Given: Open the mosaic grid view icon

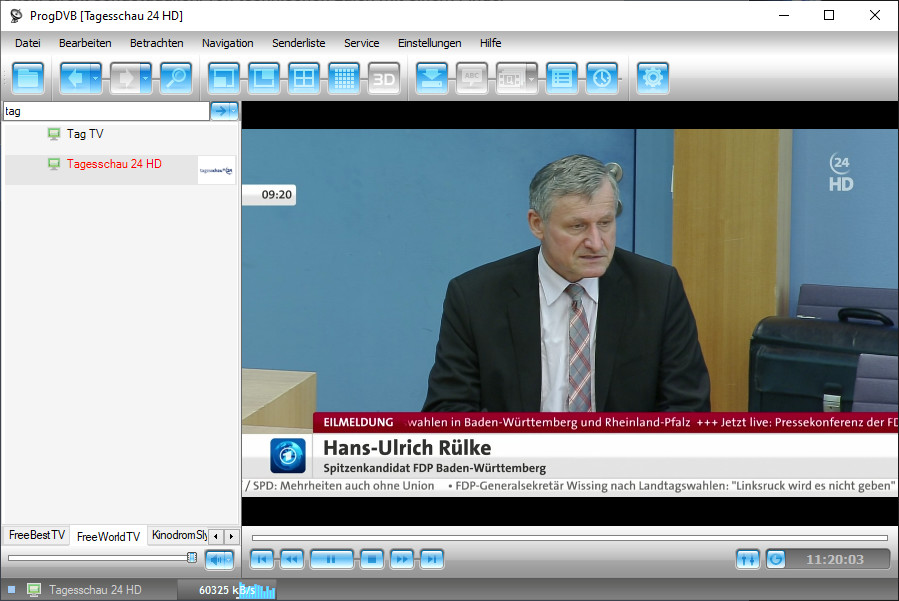Looking at the screenshot, I should click(x=344, y=79).
